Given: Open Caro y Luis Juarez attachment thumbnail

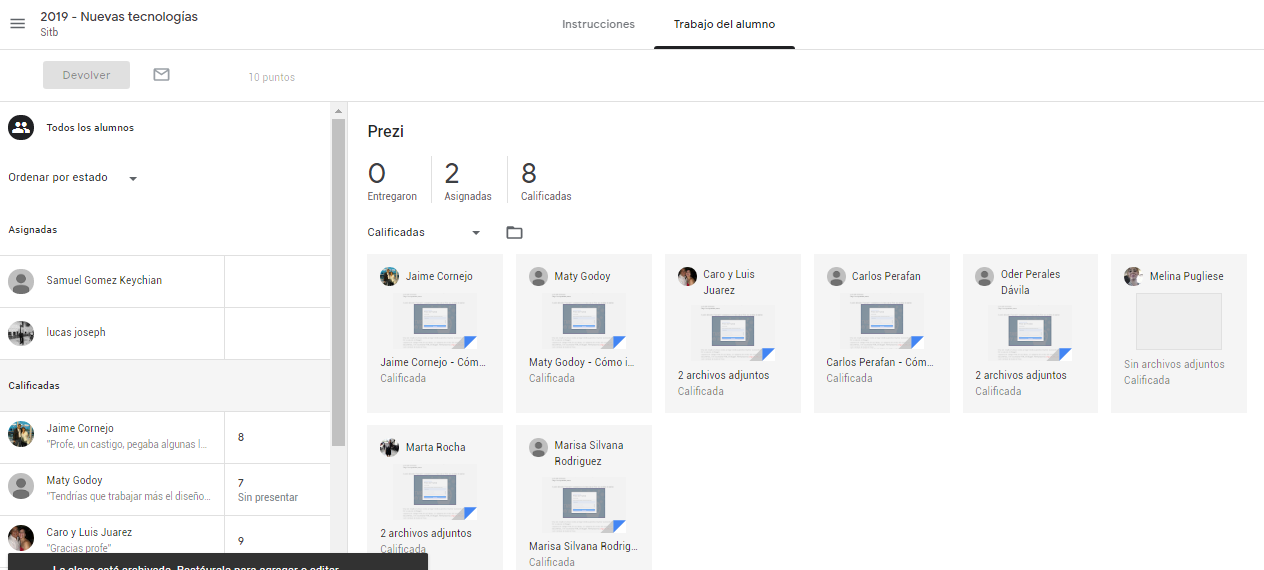Looking at the screenshot, I should pyautogui.click(x=732, y=333).
